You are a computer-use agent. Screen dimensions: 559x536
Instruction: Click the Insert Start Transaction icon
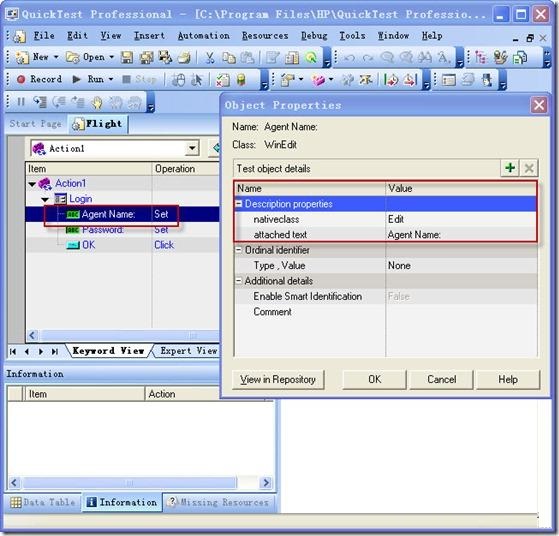391,80
